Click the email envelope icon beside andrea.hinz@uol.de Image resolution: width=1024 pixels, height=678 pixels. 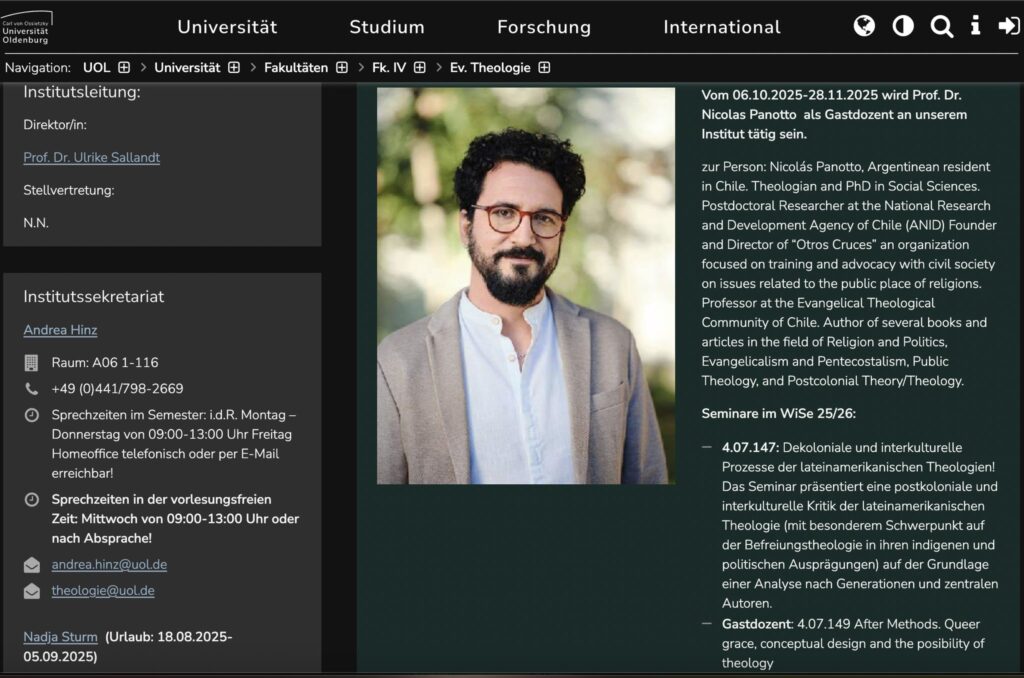point(32,565)
